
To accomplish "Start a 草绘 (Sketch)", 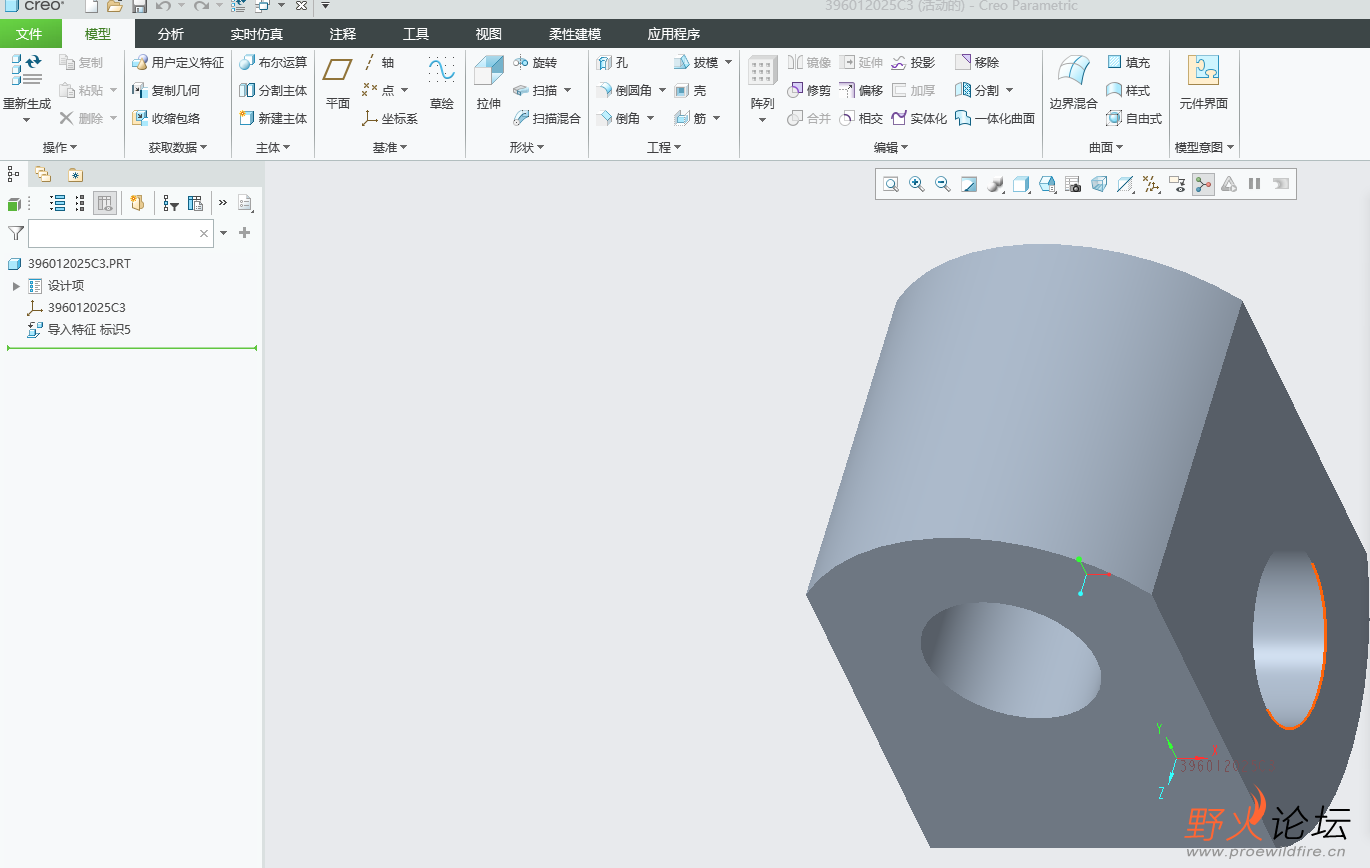I will [x=441, y=84].
